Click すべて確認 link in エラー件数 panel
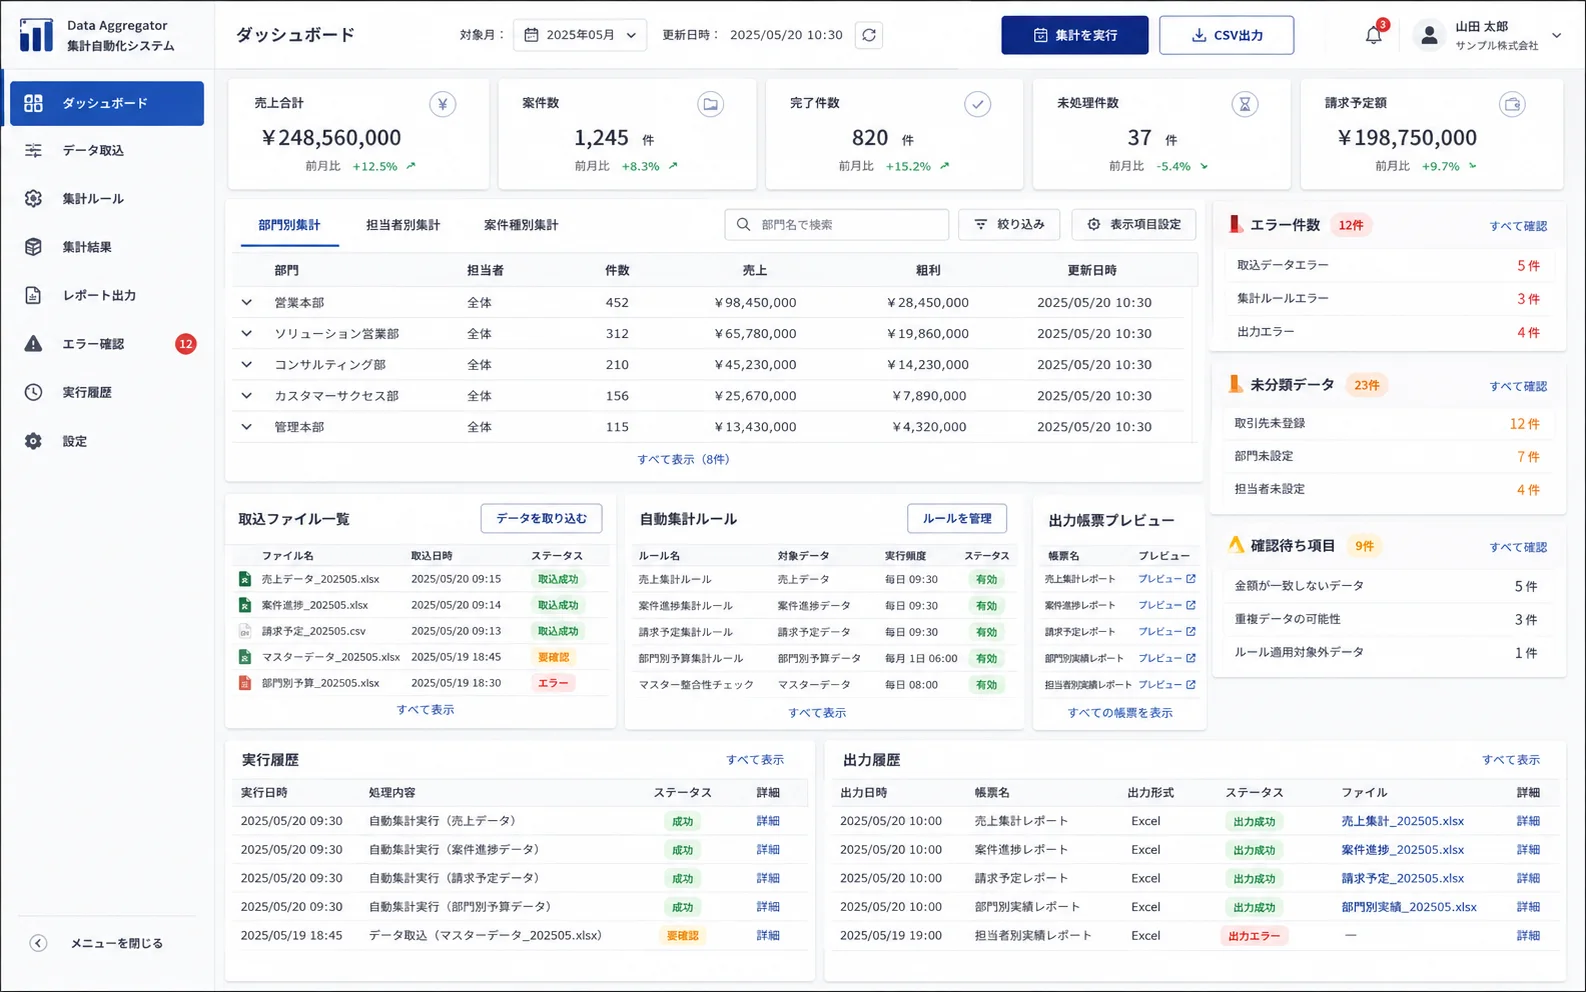 (x=1518, y=226)
